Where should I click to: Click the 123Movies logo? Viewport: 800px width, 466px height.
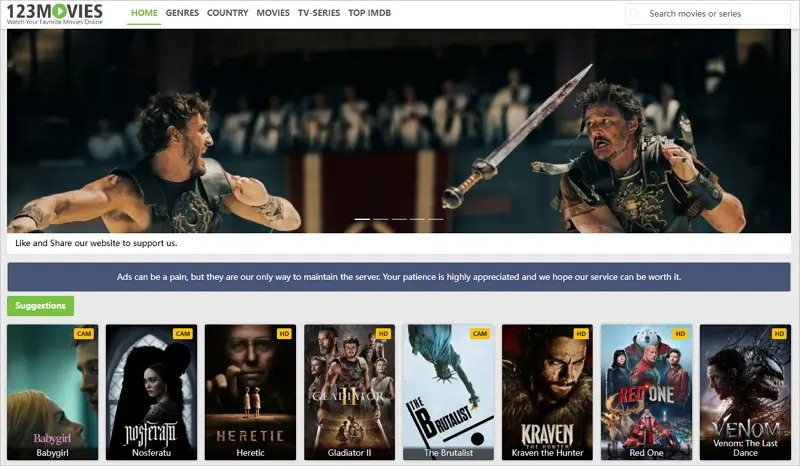[x=55, y=14]
